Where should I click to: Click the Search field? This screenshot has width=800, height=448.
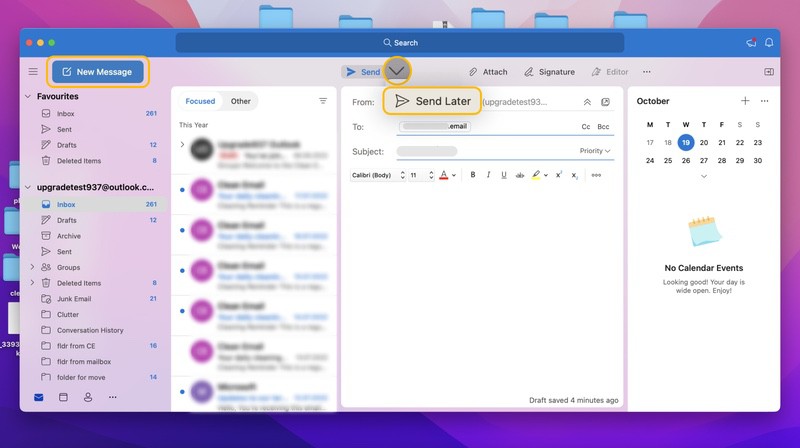(400, 43)
